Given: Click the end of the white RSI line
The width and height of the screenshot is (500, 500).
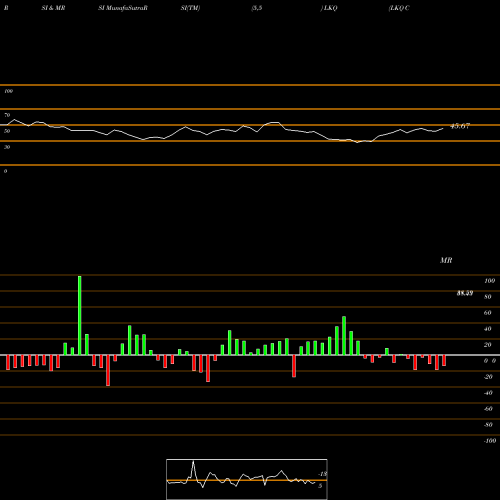Looking at the screenshot, I should pyautogui.click(x=443, y=128).
